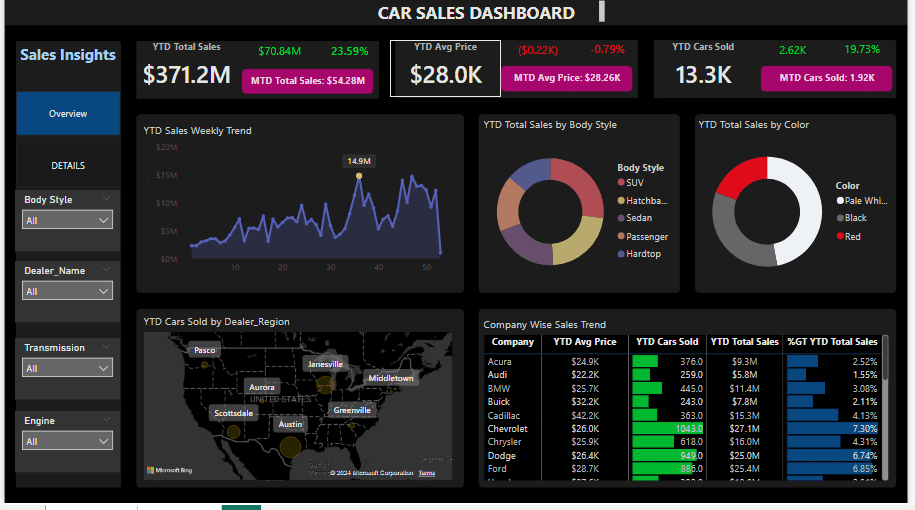This screenshot has height=510, width=915.
Task: Click the YTD Total Sales $371.2M card
Action: [x=187, y=69]
